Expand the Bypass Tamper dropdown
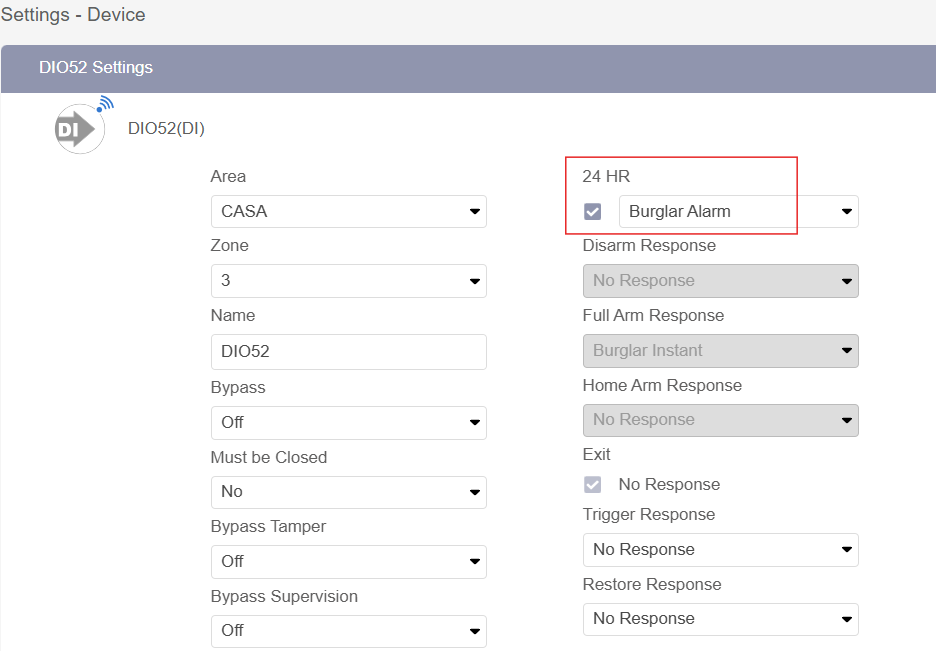Screen dimensions: 936x651 coord(348,562)
